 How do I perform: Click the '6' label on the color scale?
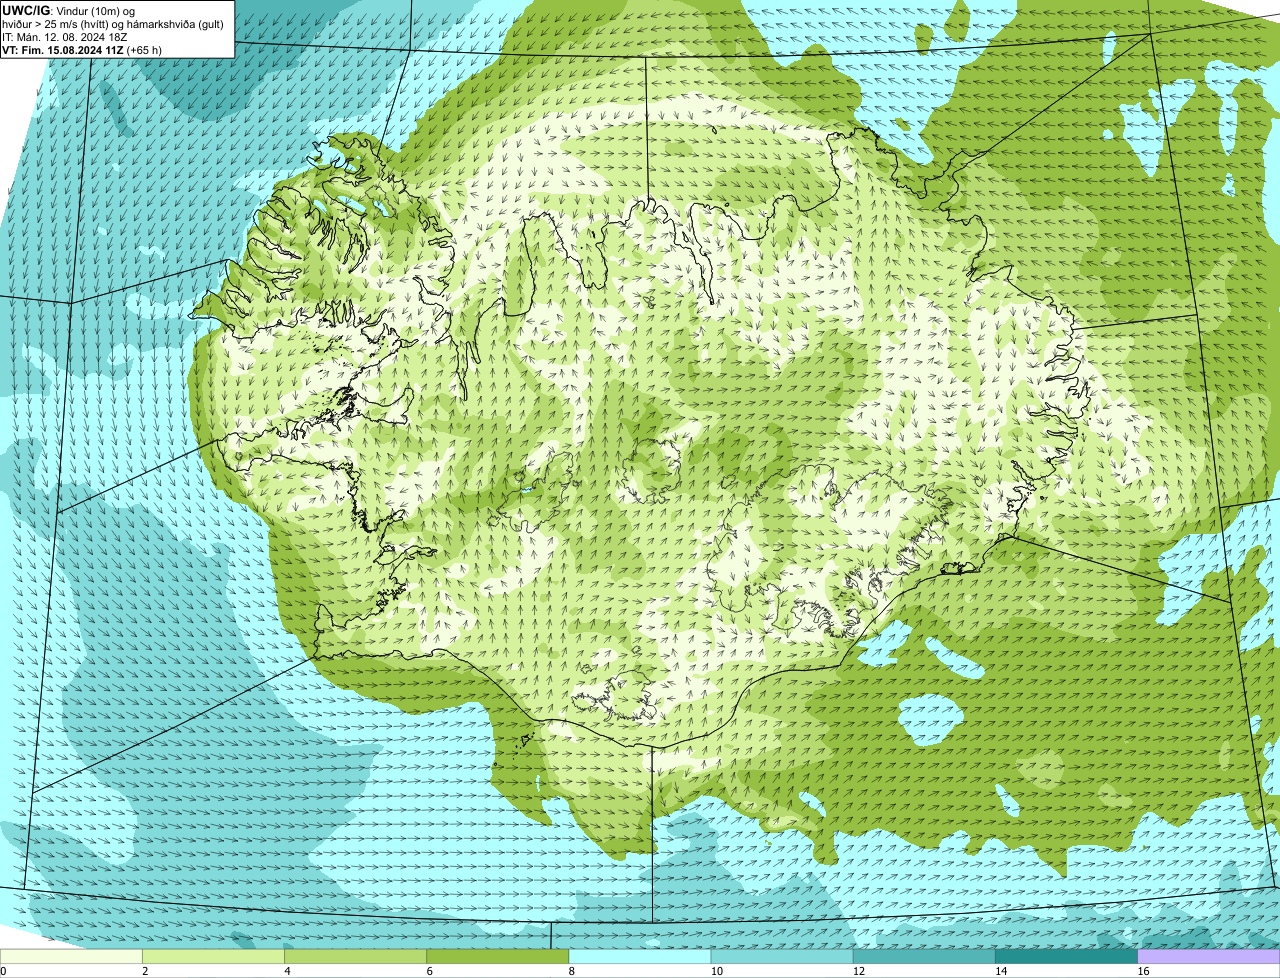429,971
